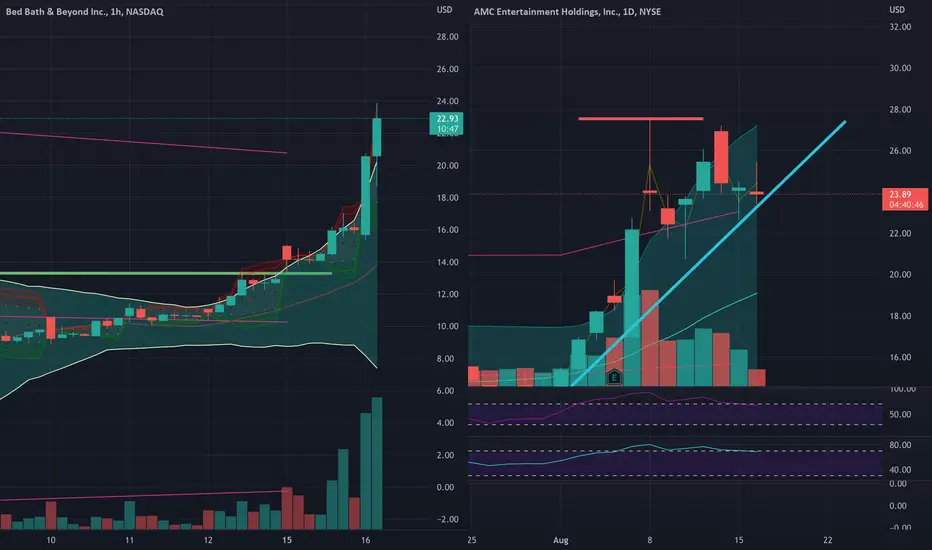Select the cyan trendline on AMC chart
This screenshot has width=932, height=550.
708,254
